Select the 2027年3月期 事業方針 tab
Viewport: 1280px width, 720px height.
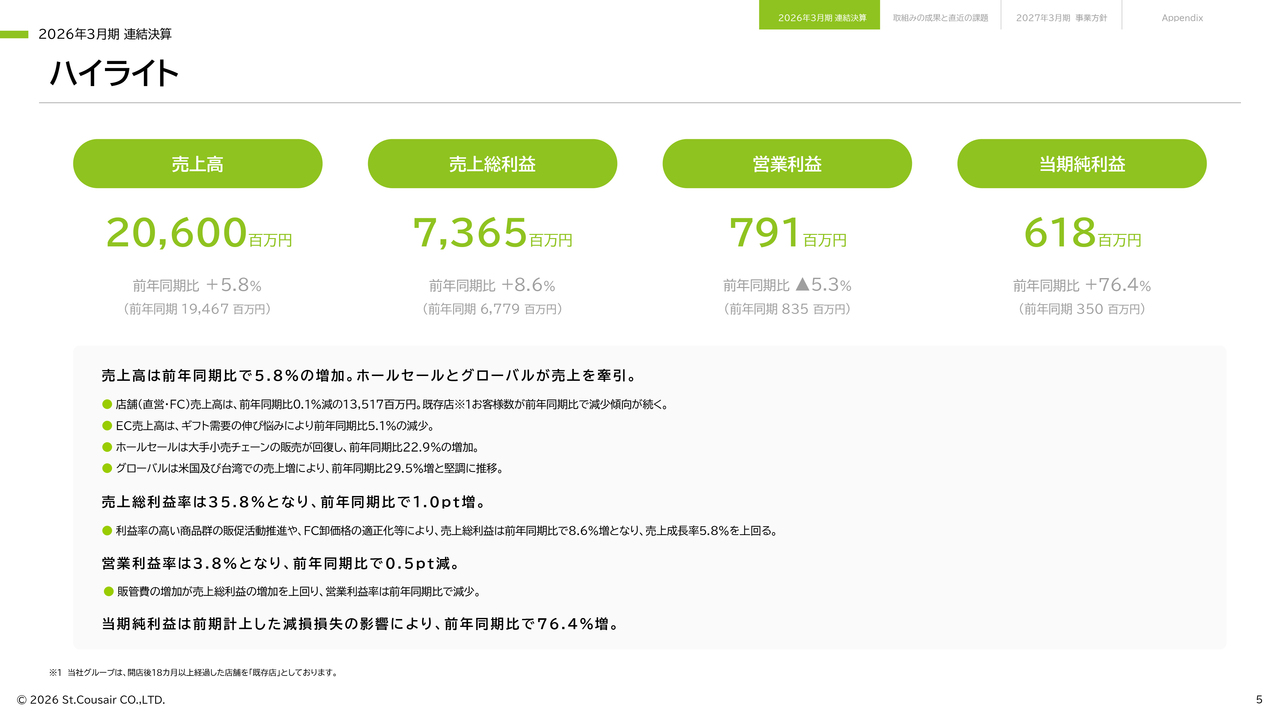tap(1061, 18)
